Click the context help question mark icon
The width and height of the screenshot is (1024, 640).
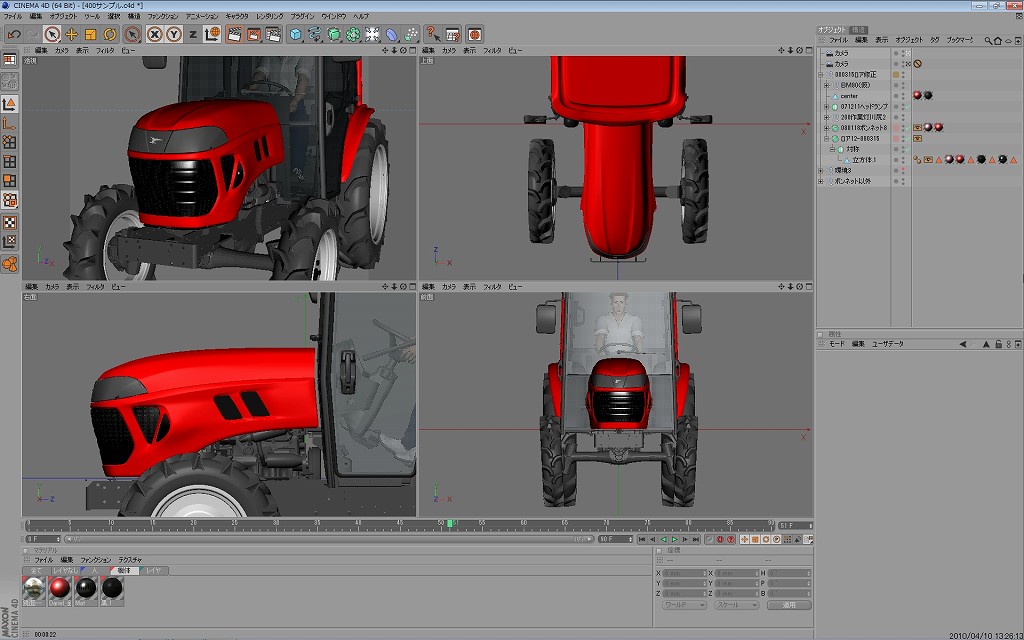coord(432,34)
